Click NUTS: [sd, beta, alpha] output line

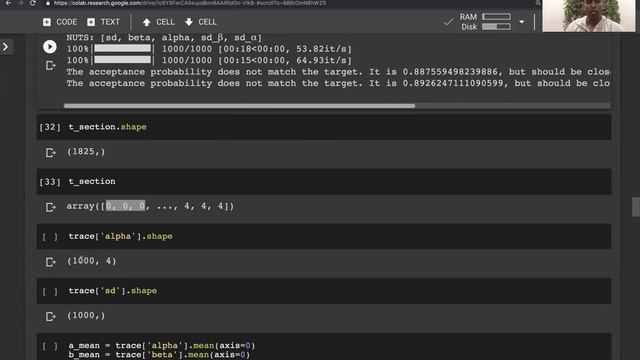[x=164, y=38]
